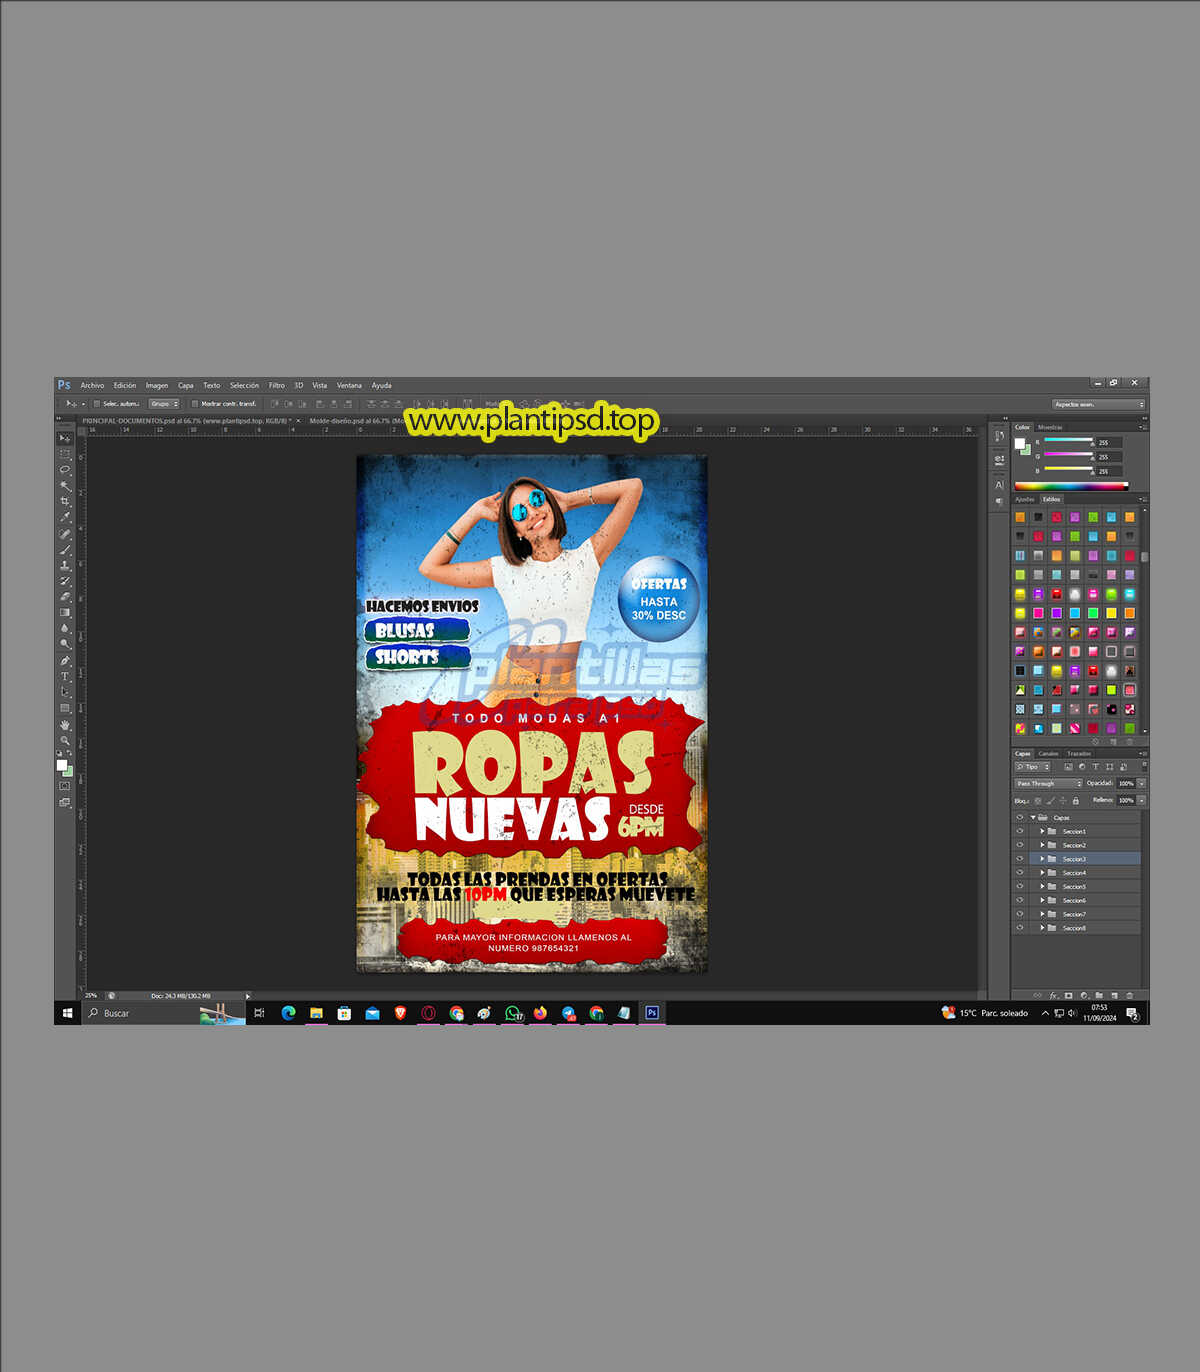Screen dimensions: 1200x1372
Task: Switch to the Trazados tab
Action: click(1079, 754)
